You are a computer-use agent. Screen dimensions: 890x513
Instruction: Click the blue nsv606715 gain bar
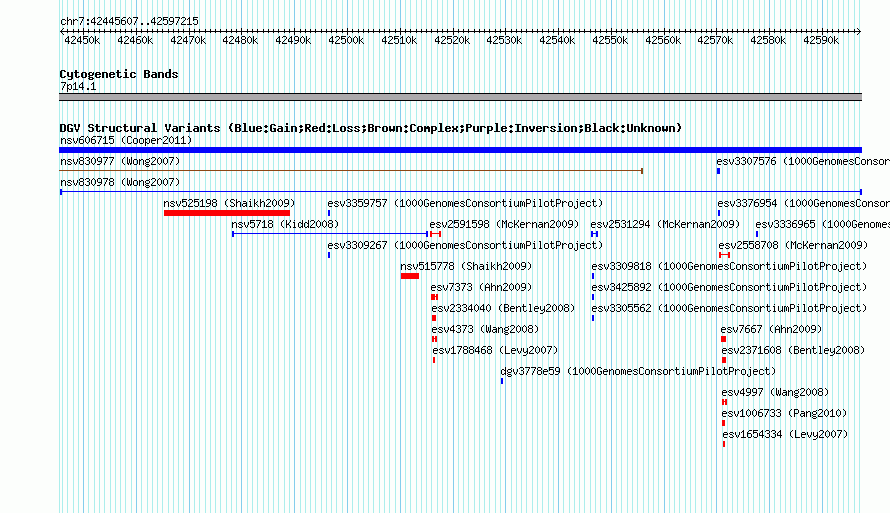(x=460, y=150)
